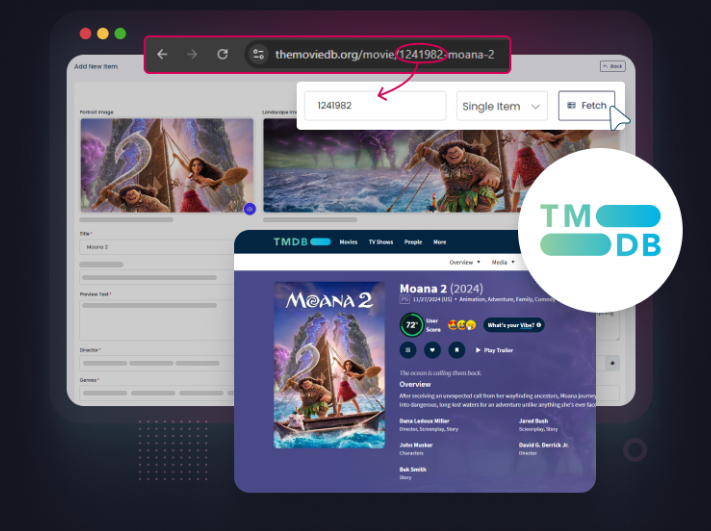Click the Overview heading text
711x531 pixels.
415,384
